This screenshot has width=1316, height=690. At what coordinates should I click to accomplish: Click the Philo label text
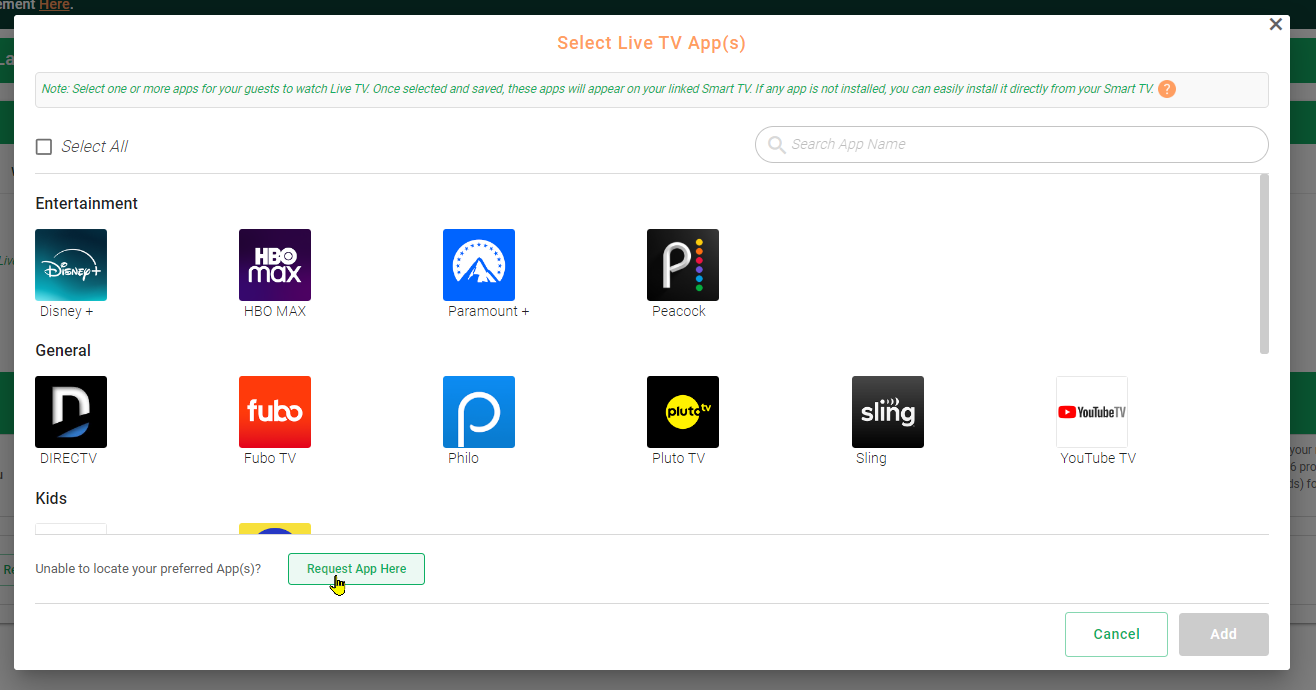[x=463, y=458]
